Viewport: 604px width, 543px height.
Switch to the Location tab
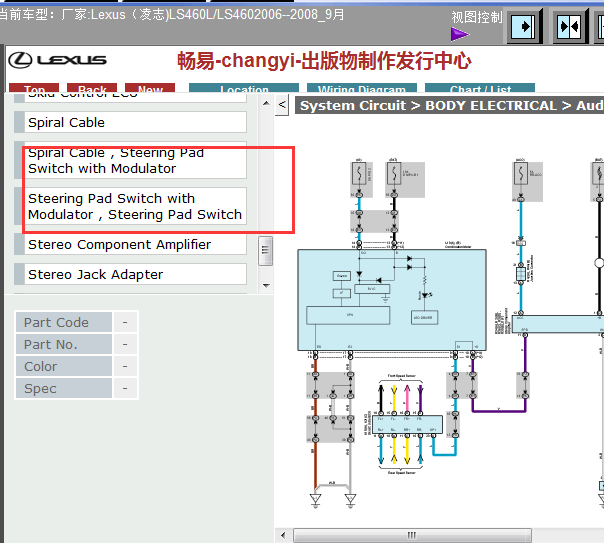coord(244,88)
